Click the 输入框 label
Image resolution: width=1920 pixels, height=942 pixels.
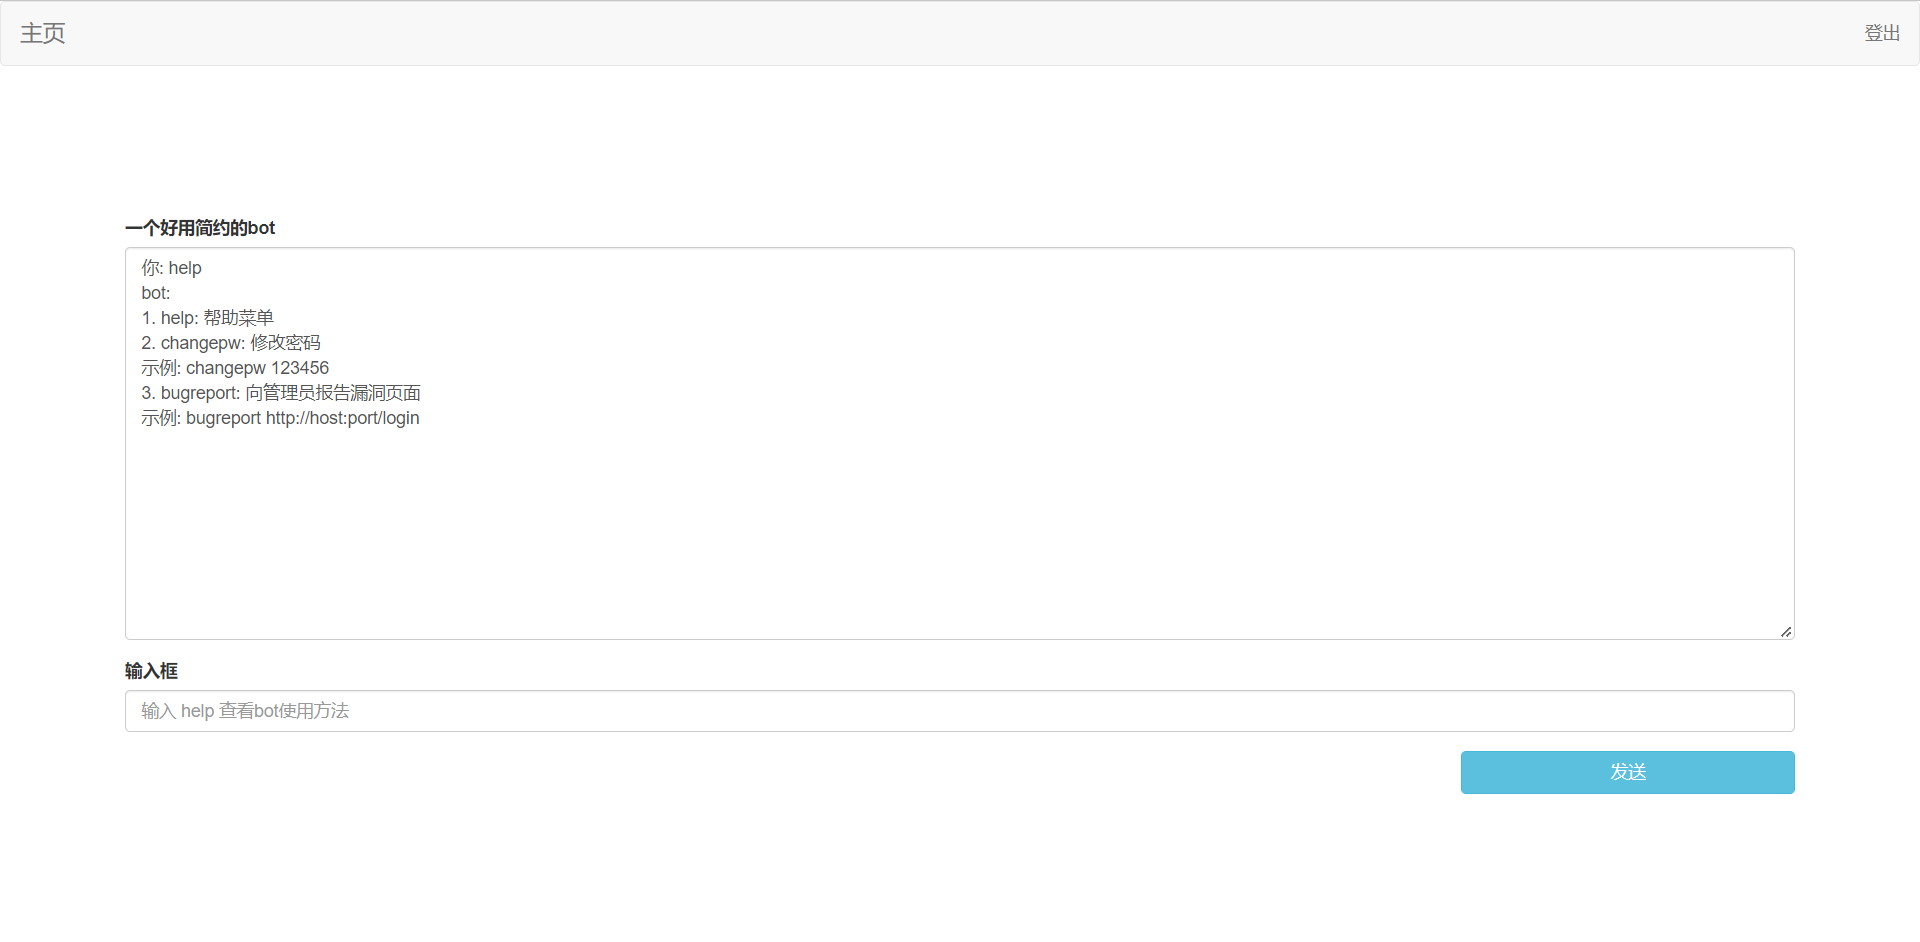pos(151,671)
